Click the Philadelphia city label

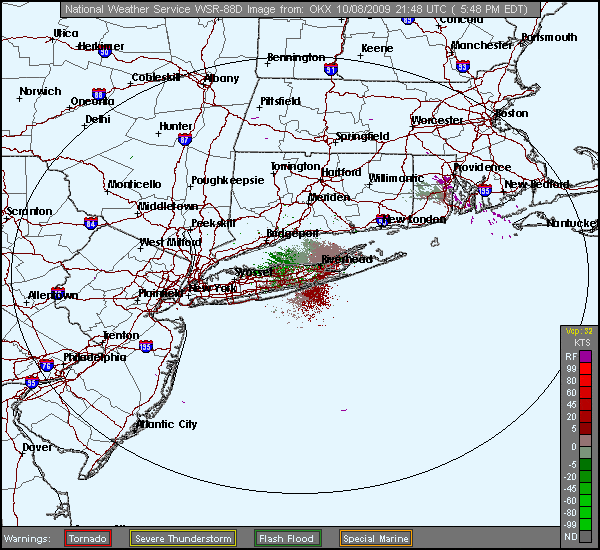pyautogui.click(x=95, y=357)
